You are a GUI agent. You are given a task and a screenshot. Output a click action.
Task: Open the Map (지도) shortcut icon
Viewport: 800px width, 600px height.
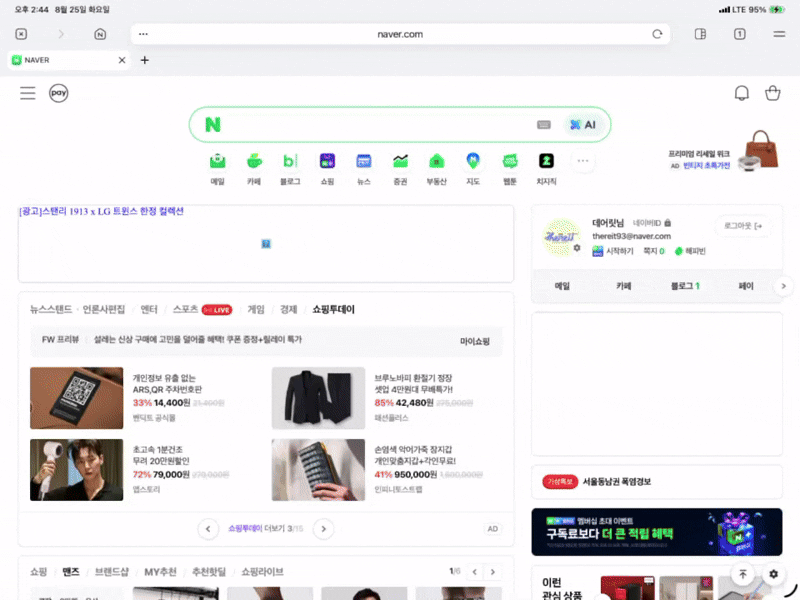473,162
